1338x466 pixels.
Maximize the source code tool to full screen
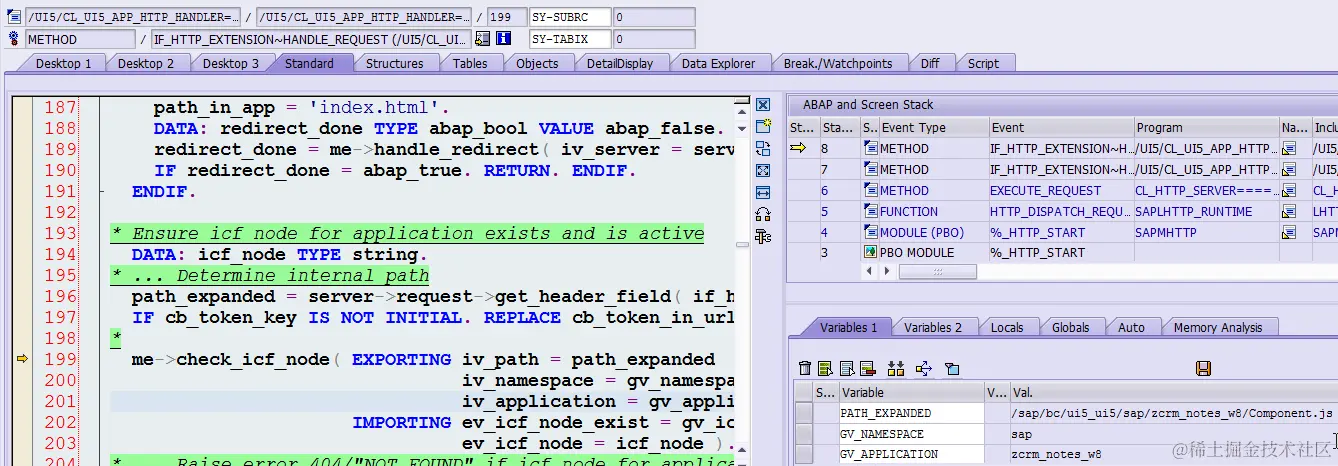coord(763,170)
